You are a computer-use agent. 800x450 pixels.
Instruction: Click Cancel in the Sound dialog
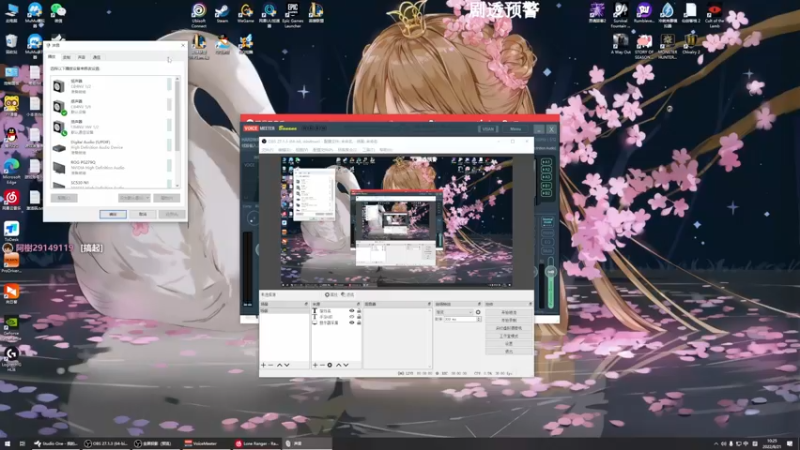[x=143, y=214]
